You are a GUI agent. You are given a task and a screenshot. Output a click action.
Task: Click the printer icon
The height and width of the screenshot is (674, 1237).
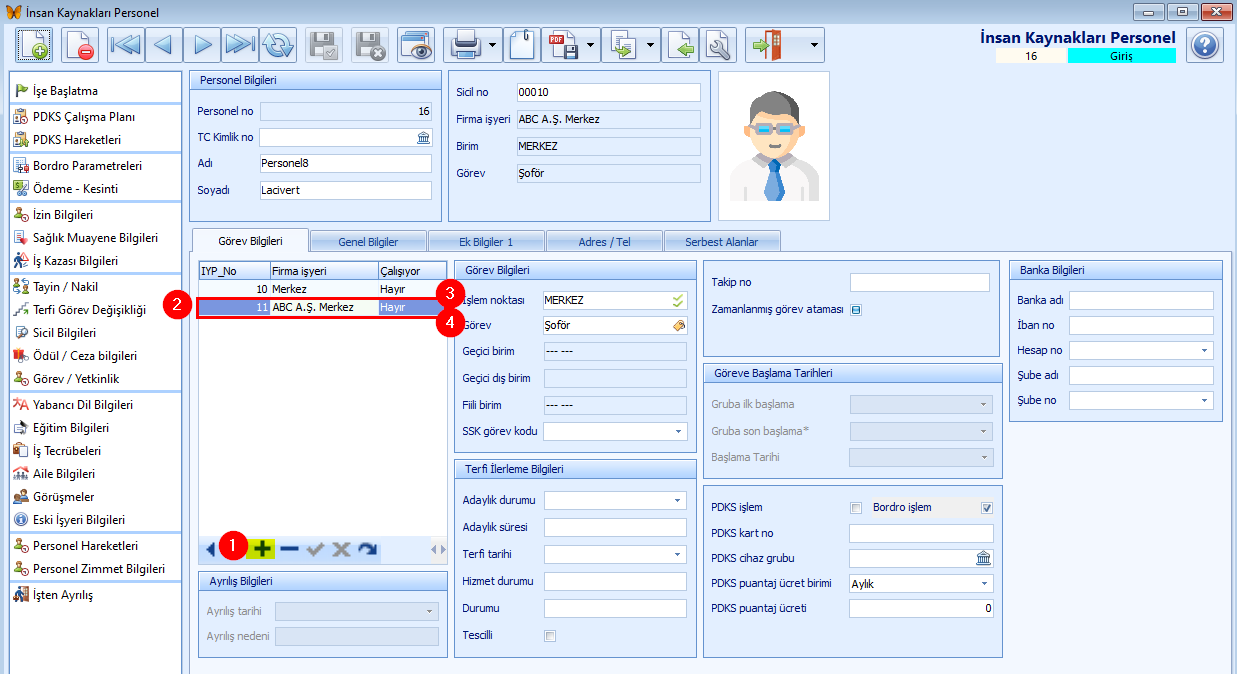466,45
